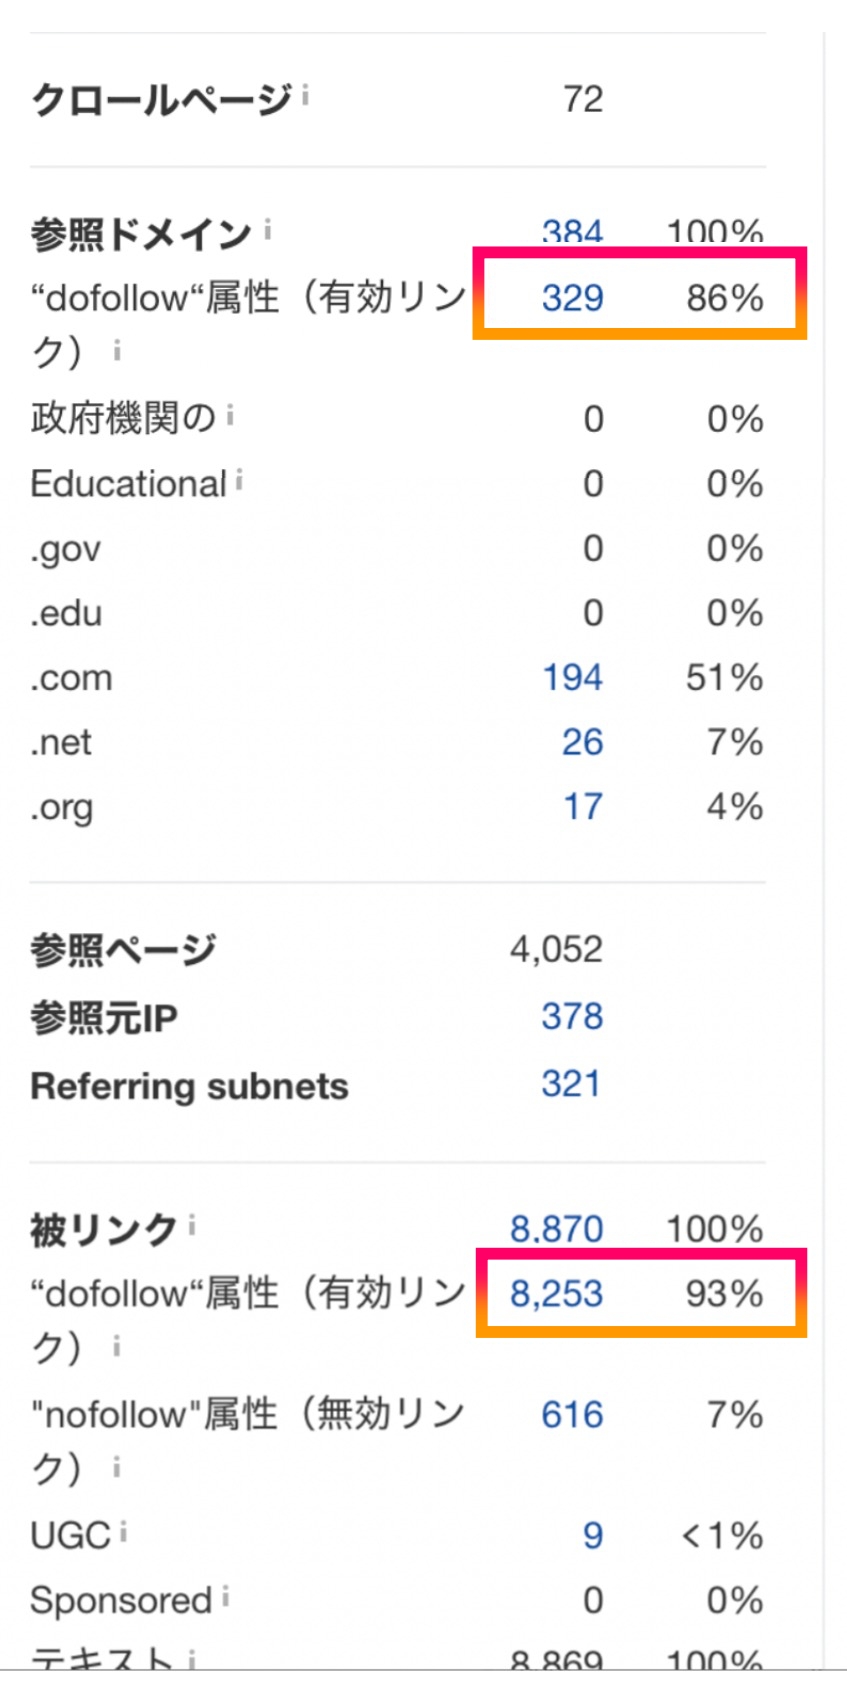This screenshot has height=1692, width=847.
Task: Open the 9 UGC backlinks link
Action: point(593,1535)
